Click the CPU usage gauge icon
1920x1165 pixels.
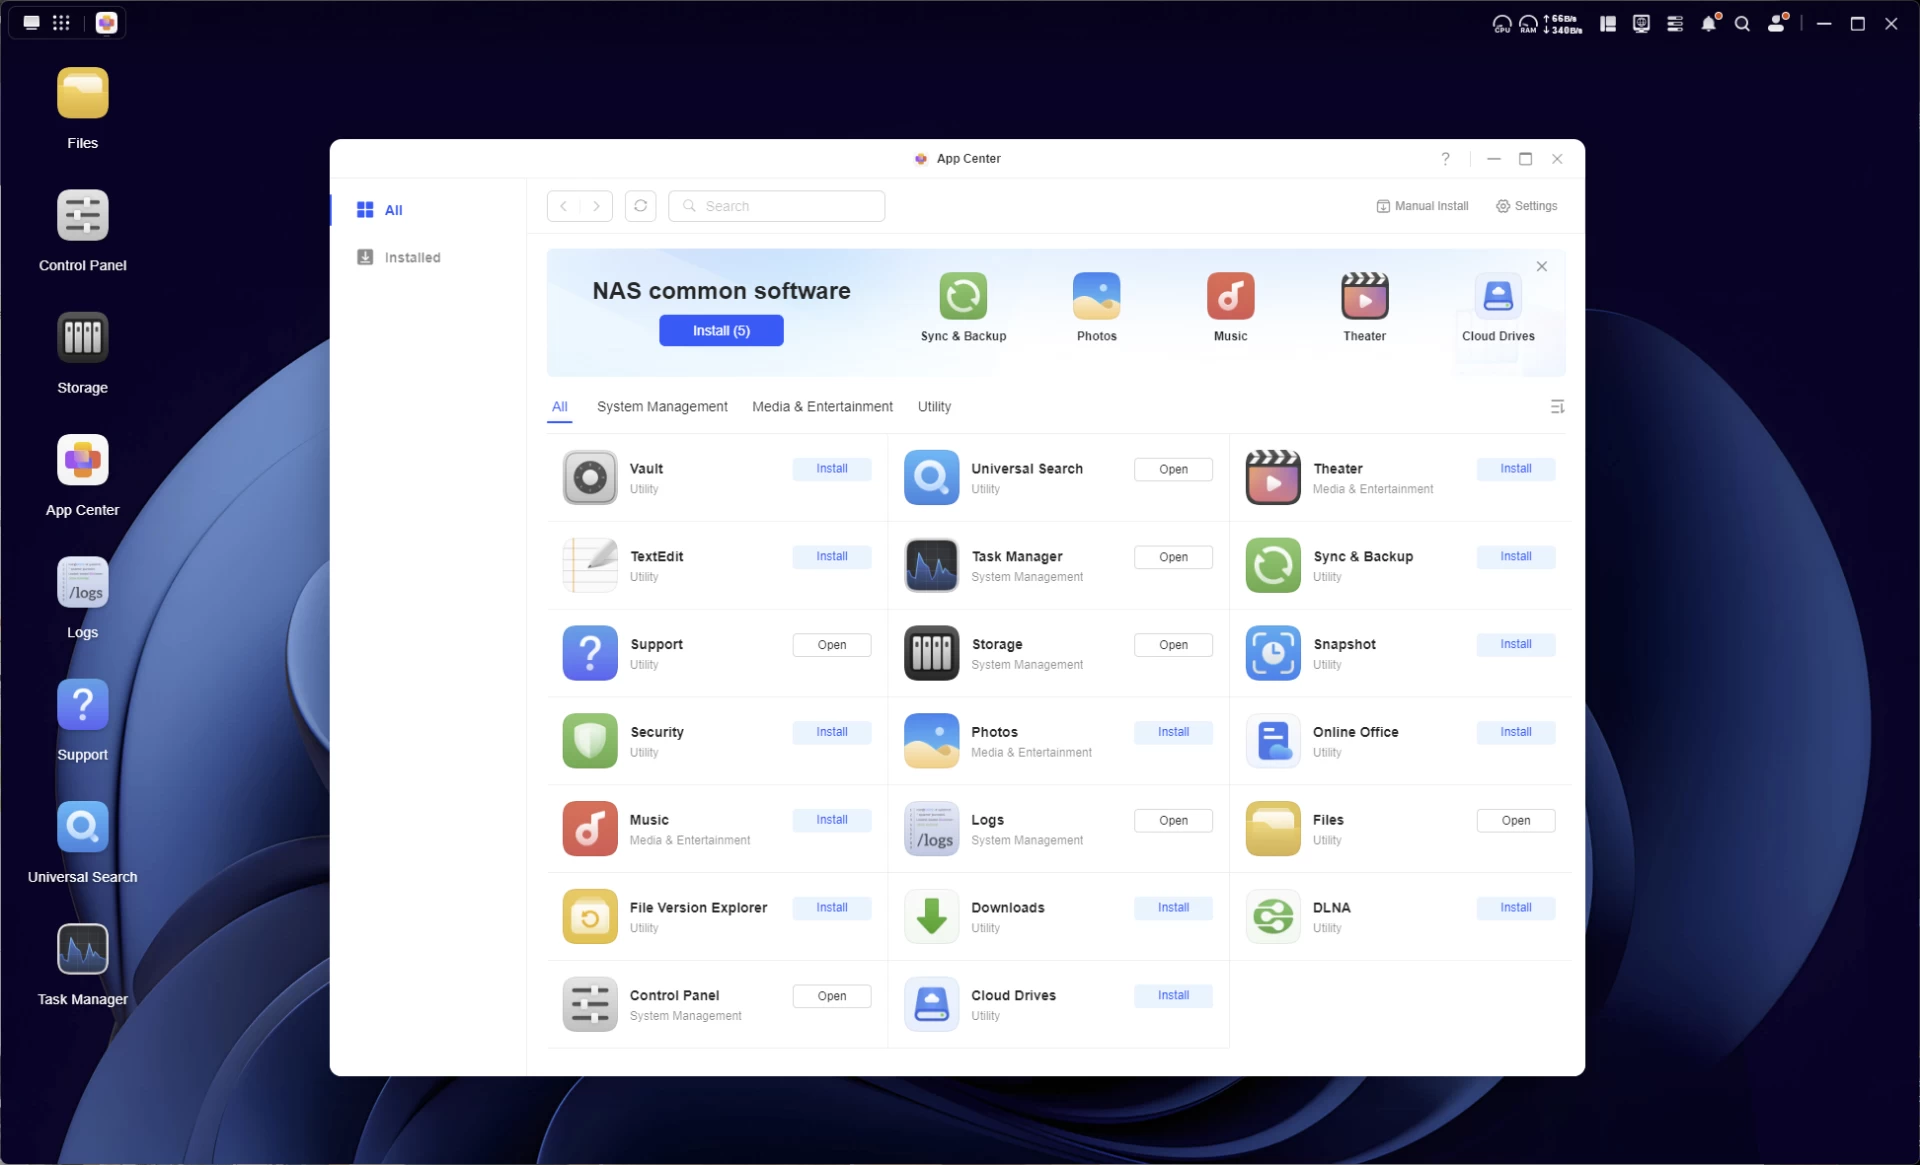(x=1501, y=24)
